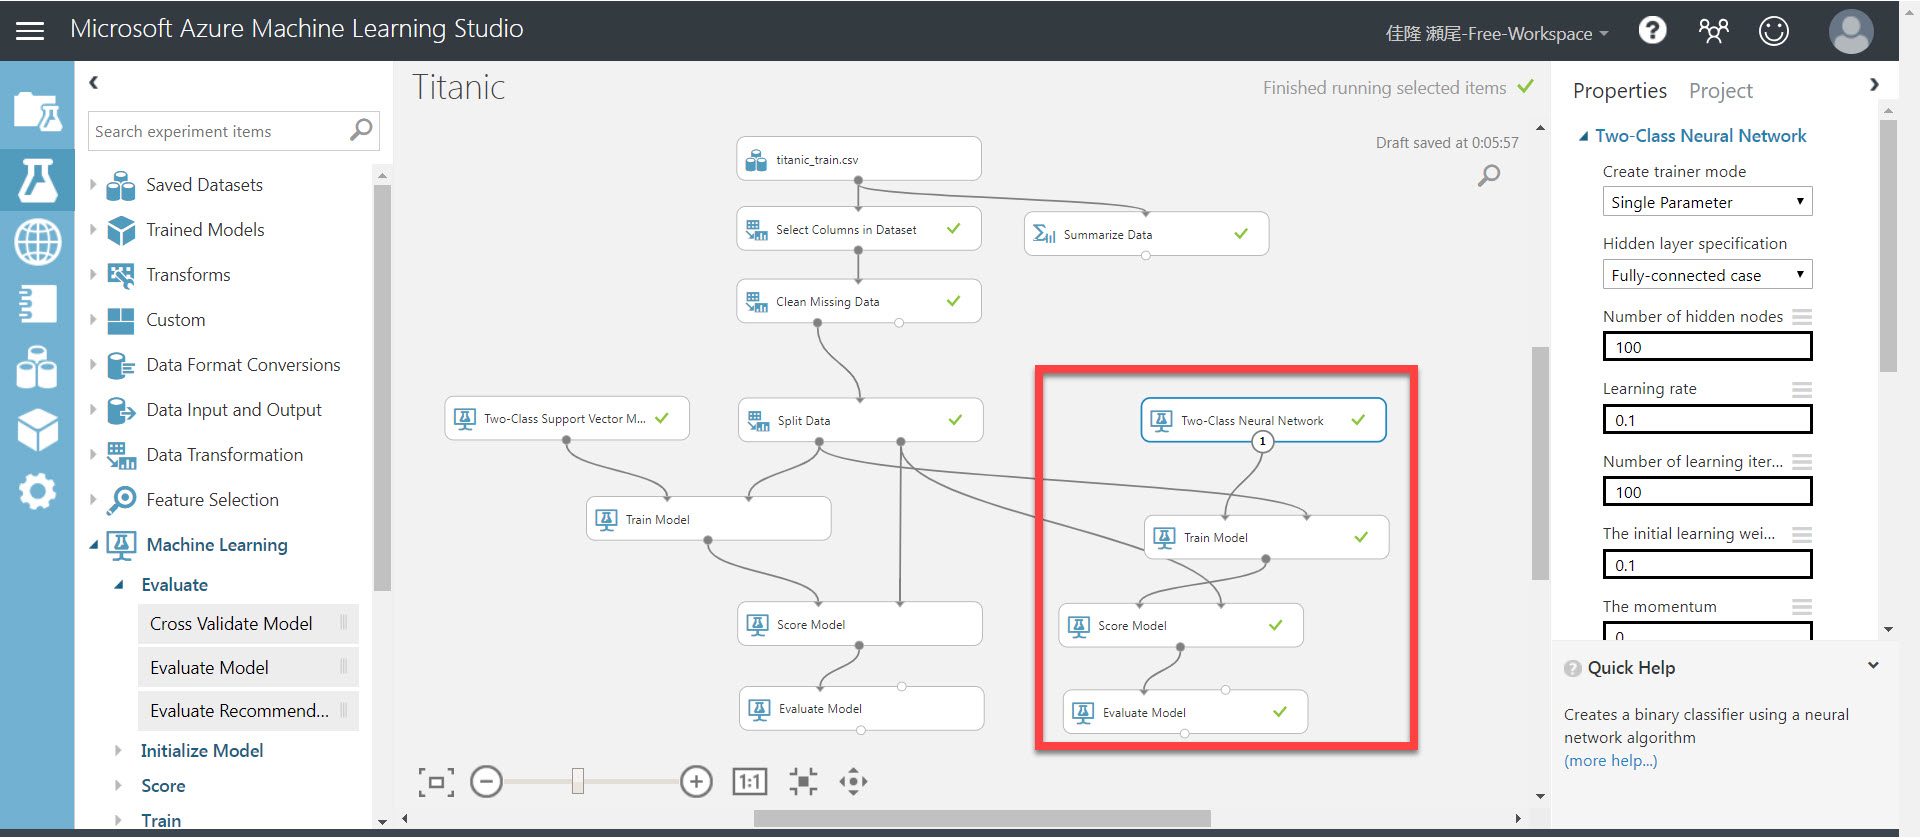Click the properties pane vertical scrollbar
The height and width of the screenshot is (837, 1920).
click(1888, 245)
